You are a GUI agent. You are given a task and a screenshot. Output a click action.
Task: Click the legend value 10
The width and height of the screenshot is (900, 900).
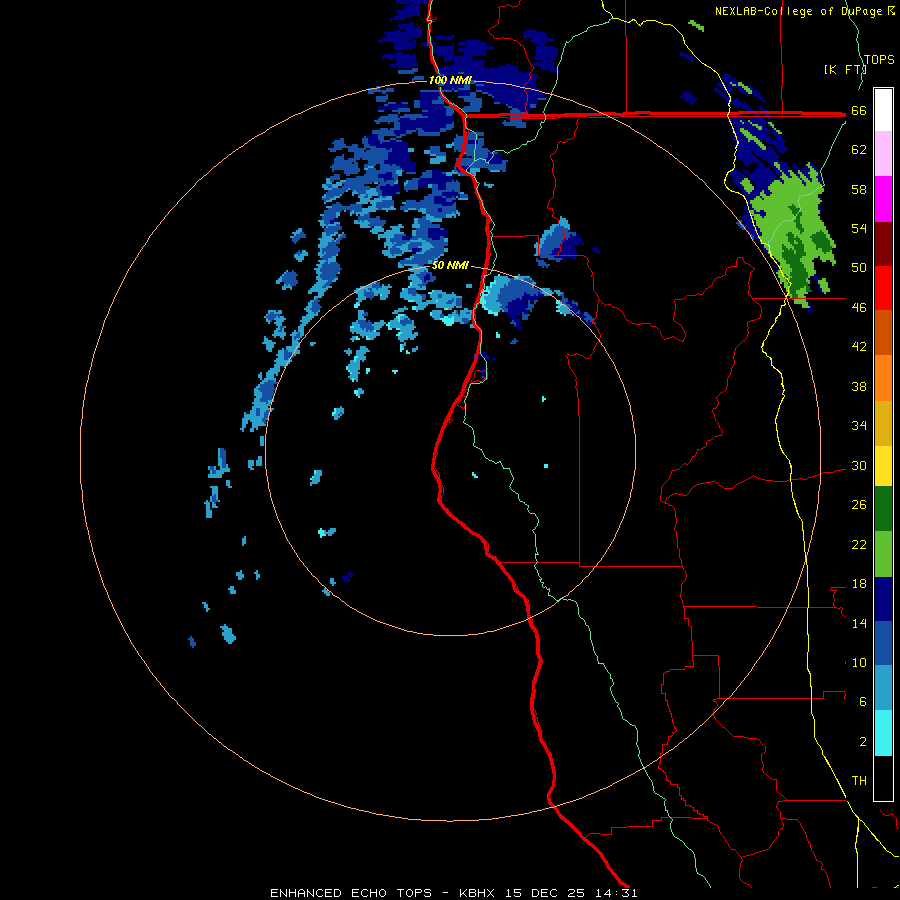[x=859, y=663]
